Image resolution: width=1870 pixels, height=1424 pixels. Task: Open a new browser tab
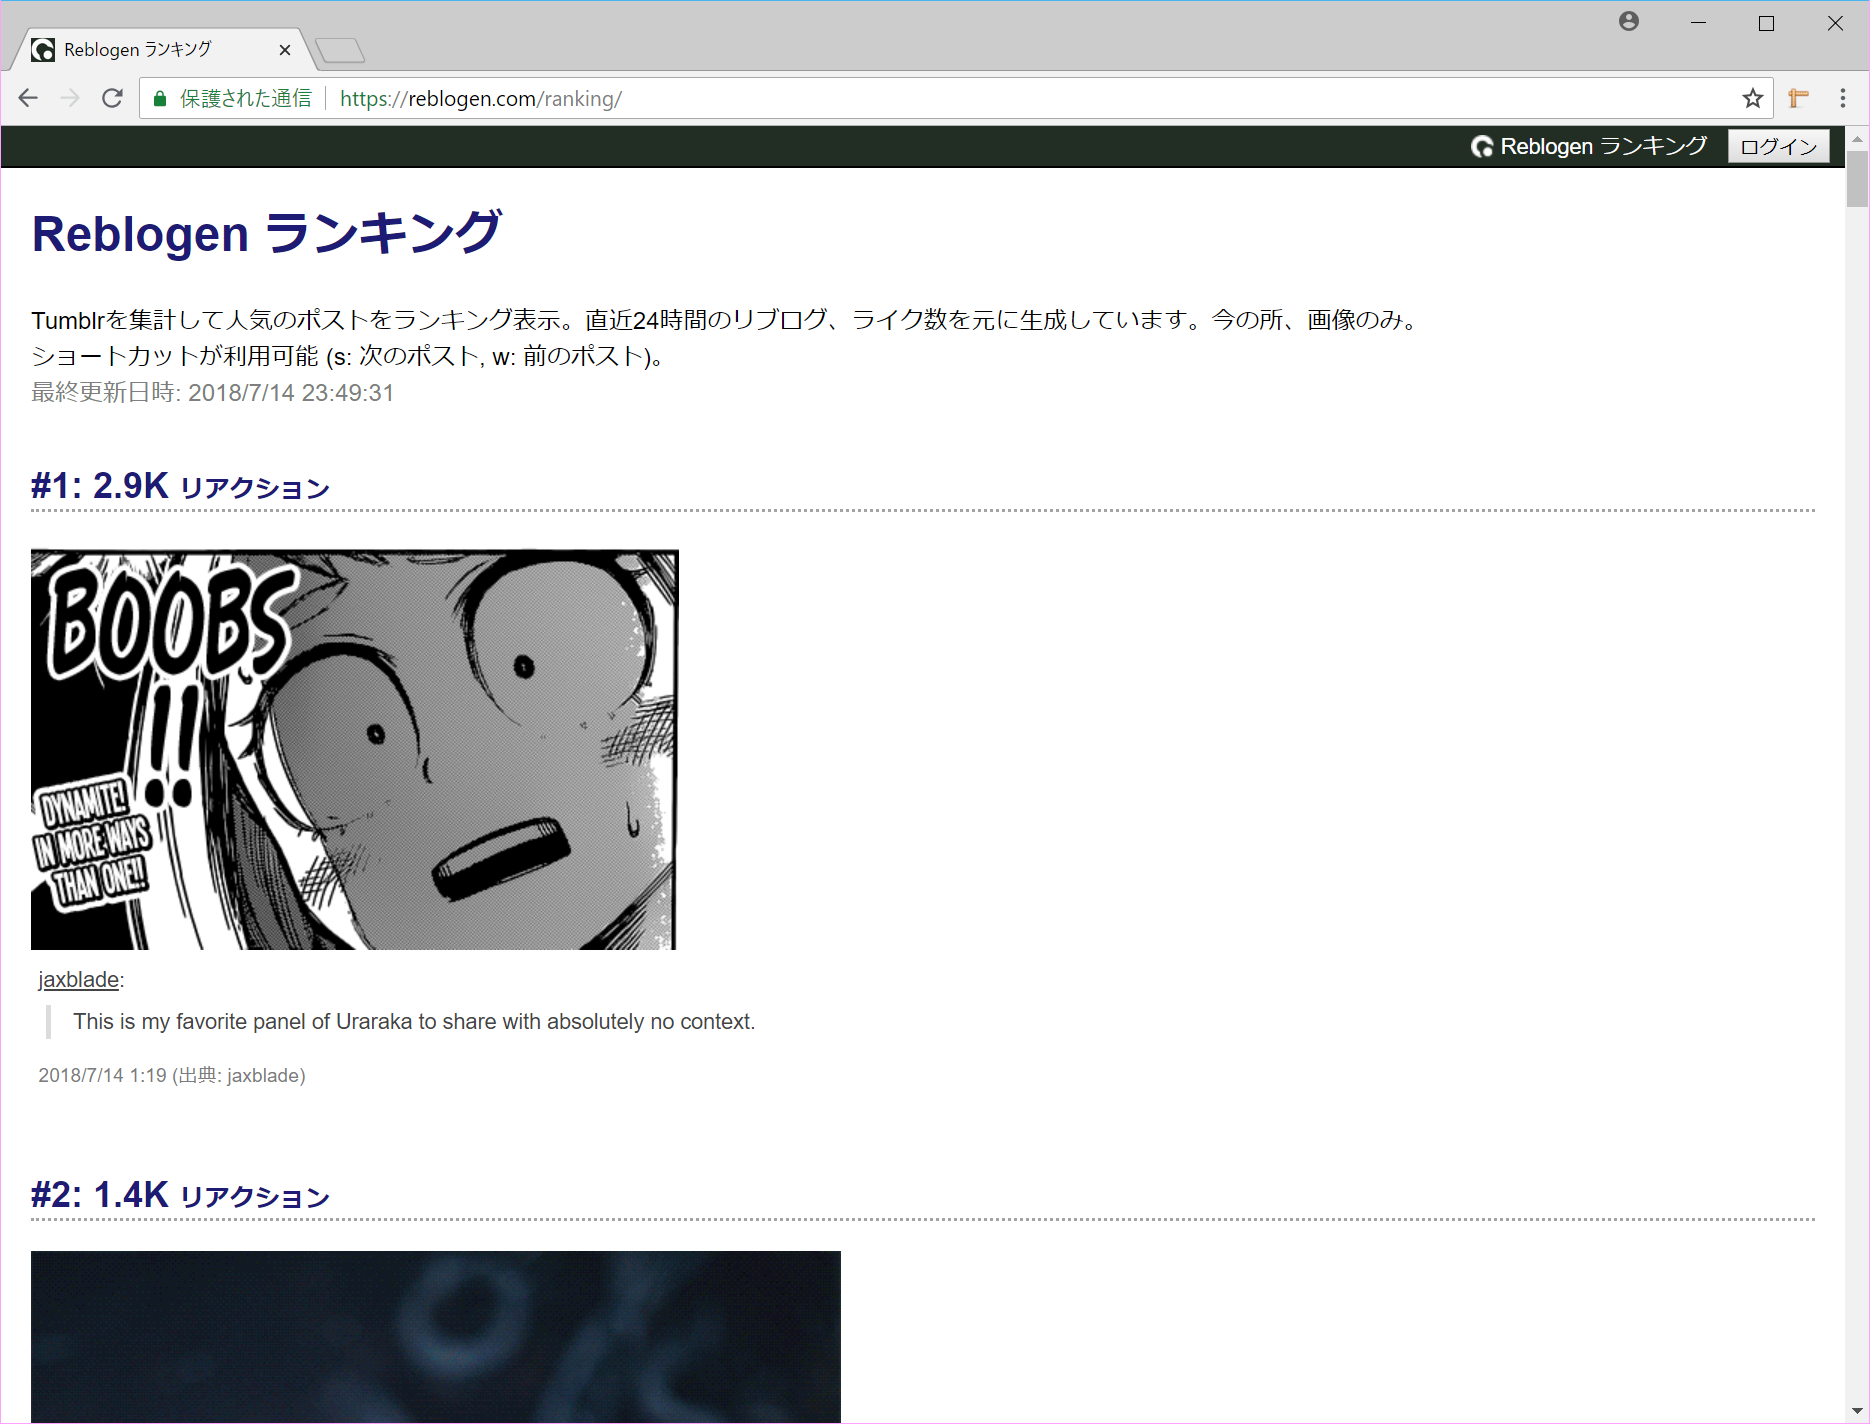pos(340,49)
